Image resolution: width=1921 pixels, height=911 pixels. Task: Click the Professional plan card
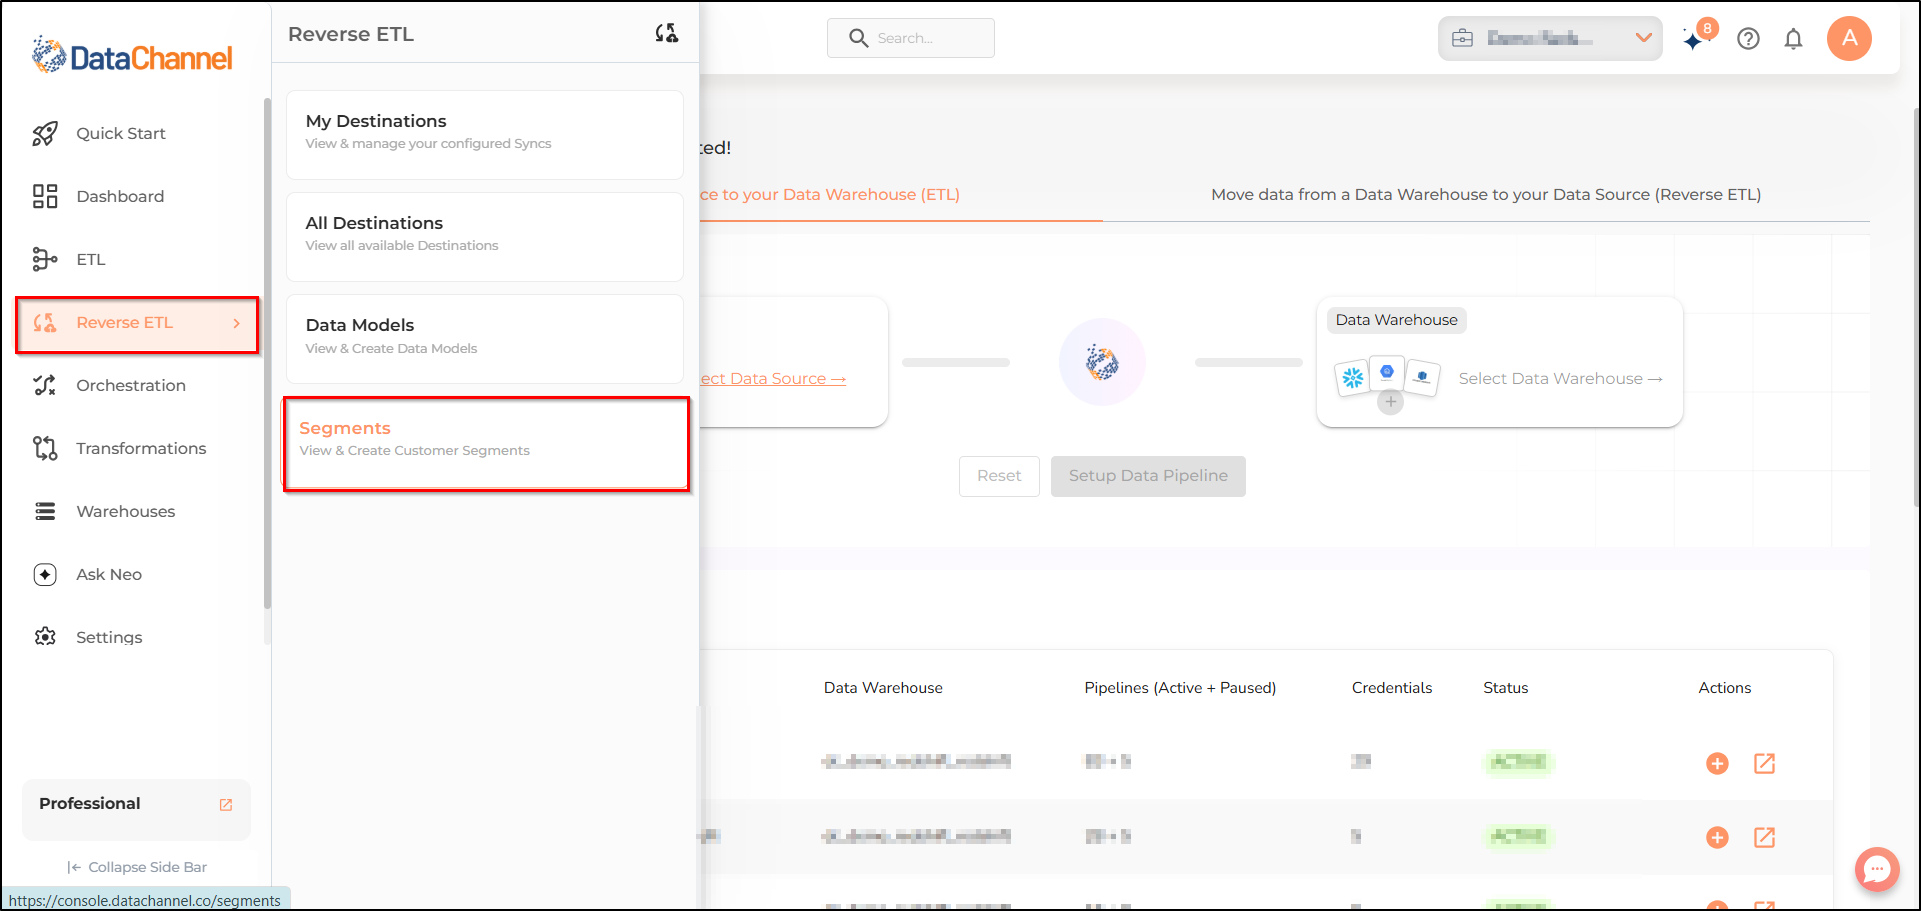pyautogui.click(x=136, y=810)
